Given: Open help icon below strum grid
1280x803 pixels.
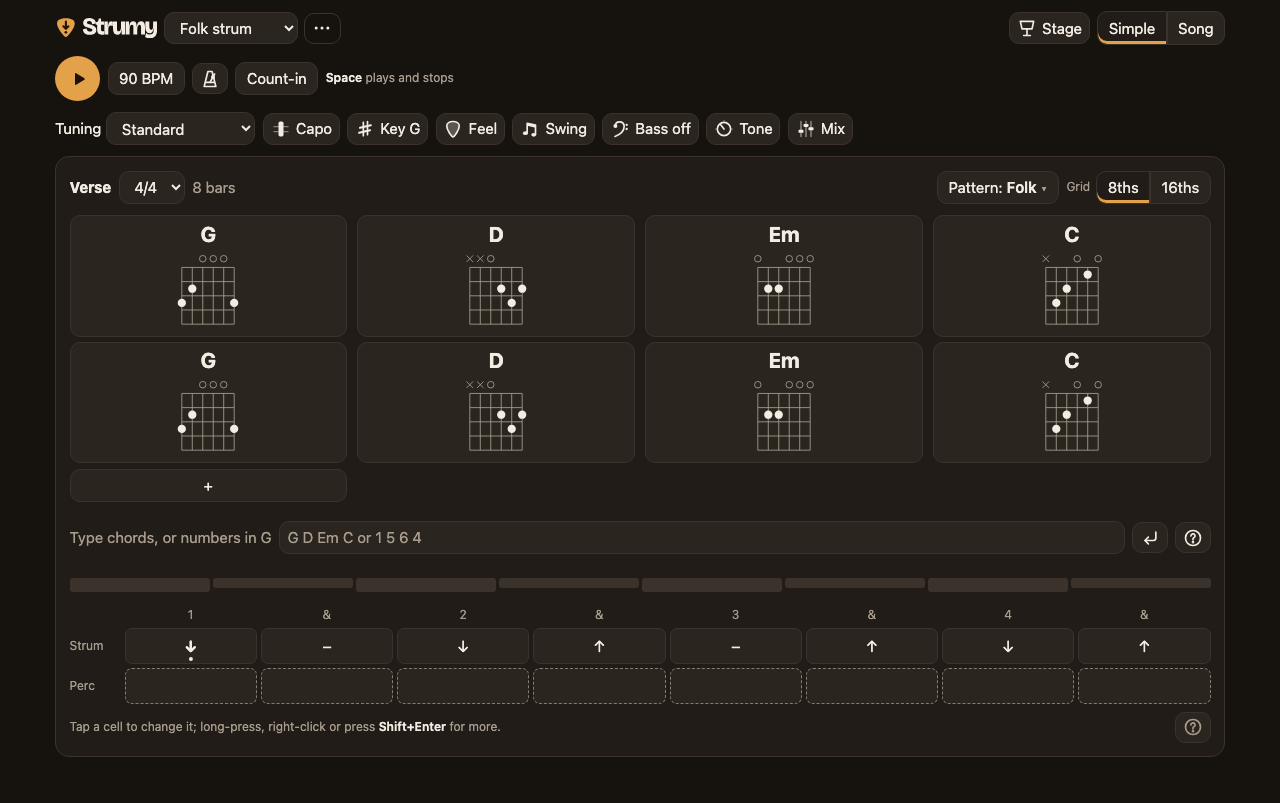Looking at the screenshot, I should (x=1193, y=727).
